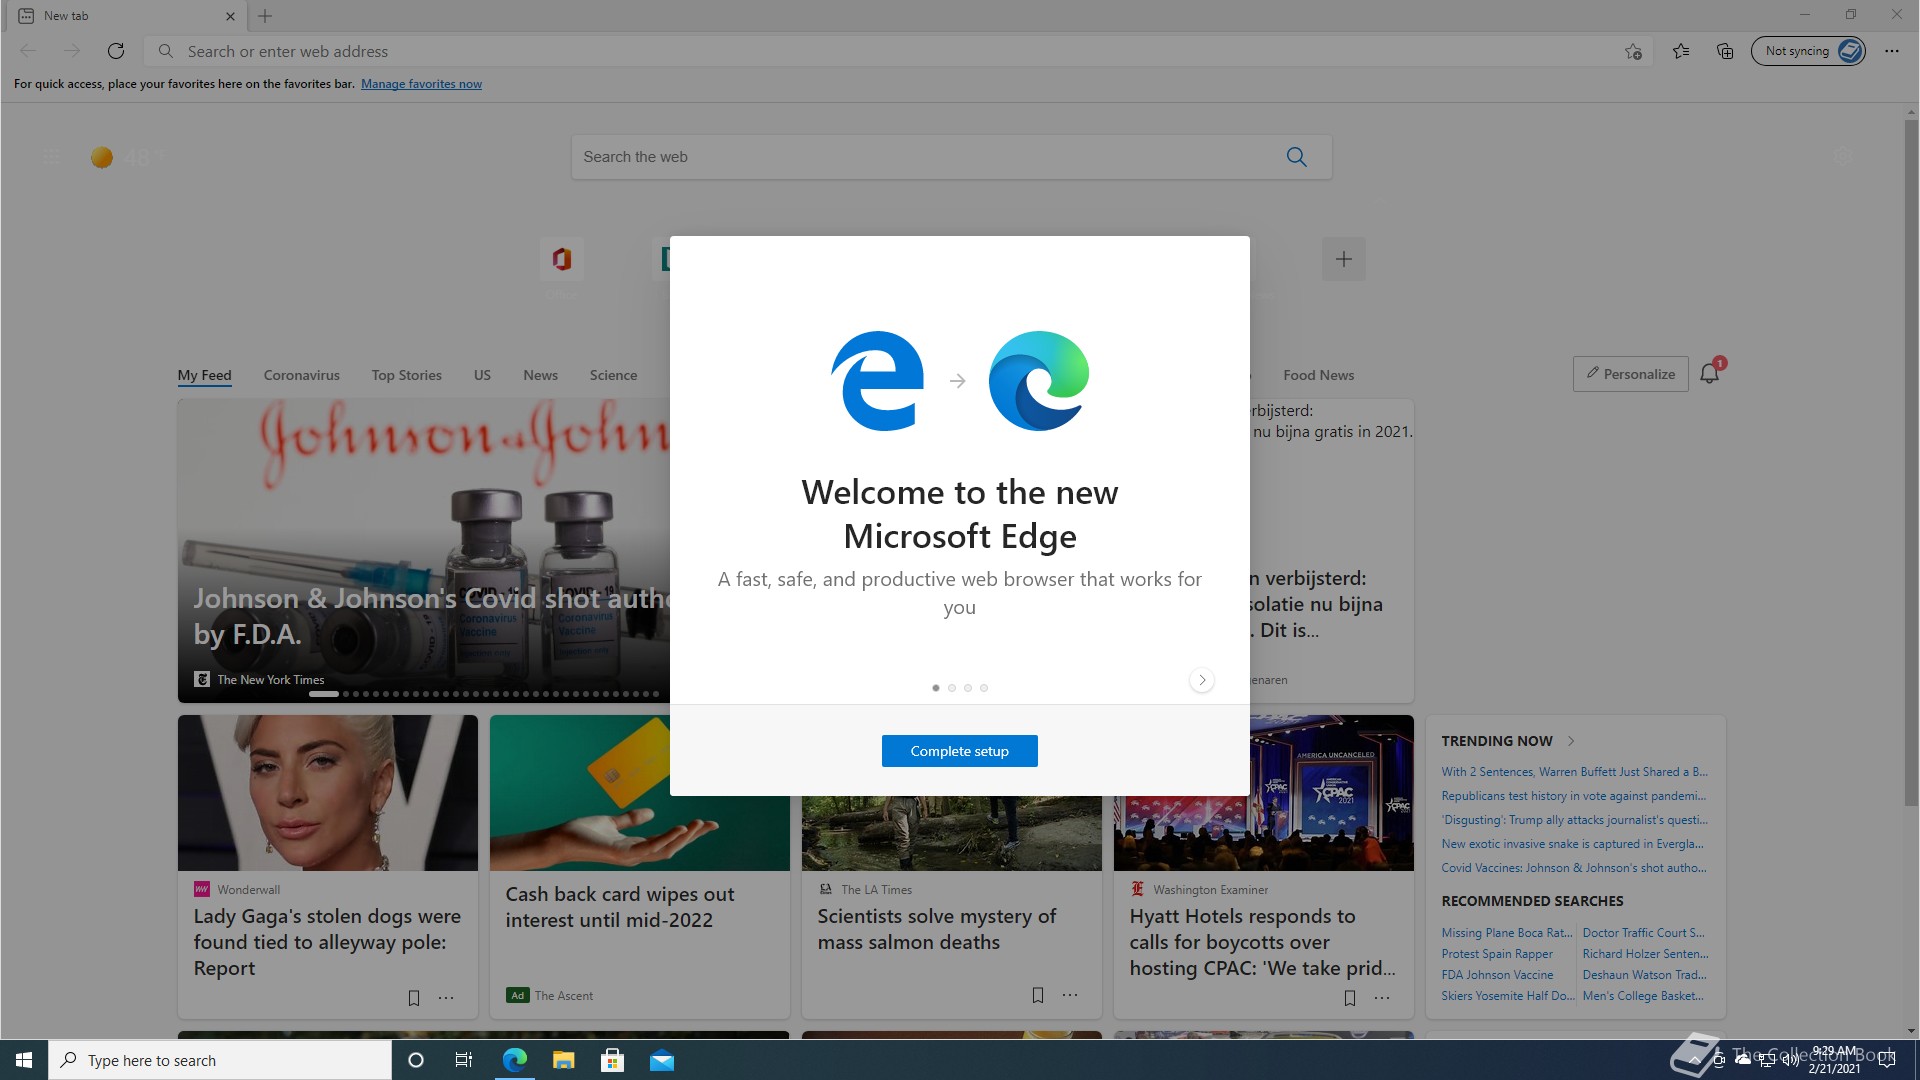The height and width of the screenshot is (1080, 1920).
Task: Open the Windows Start menu
Action: (24, 1060)
